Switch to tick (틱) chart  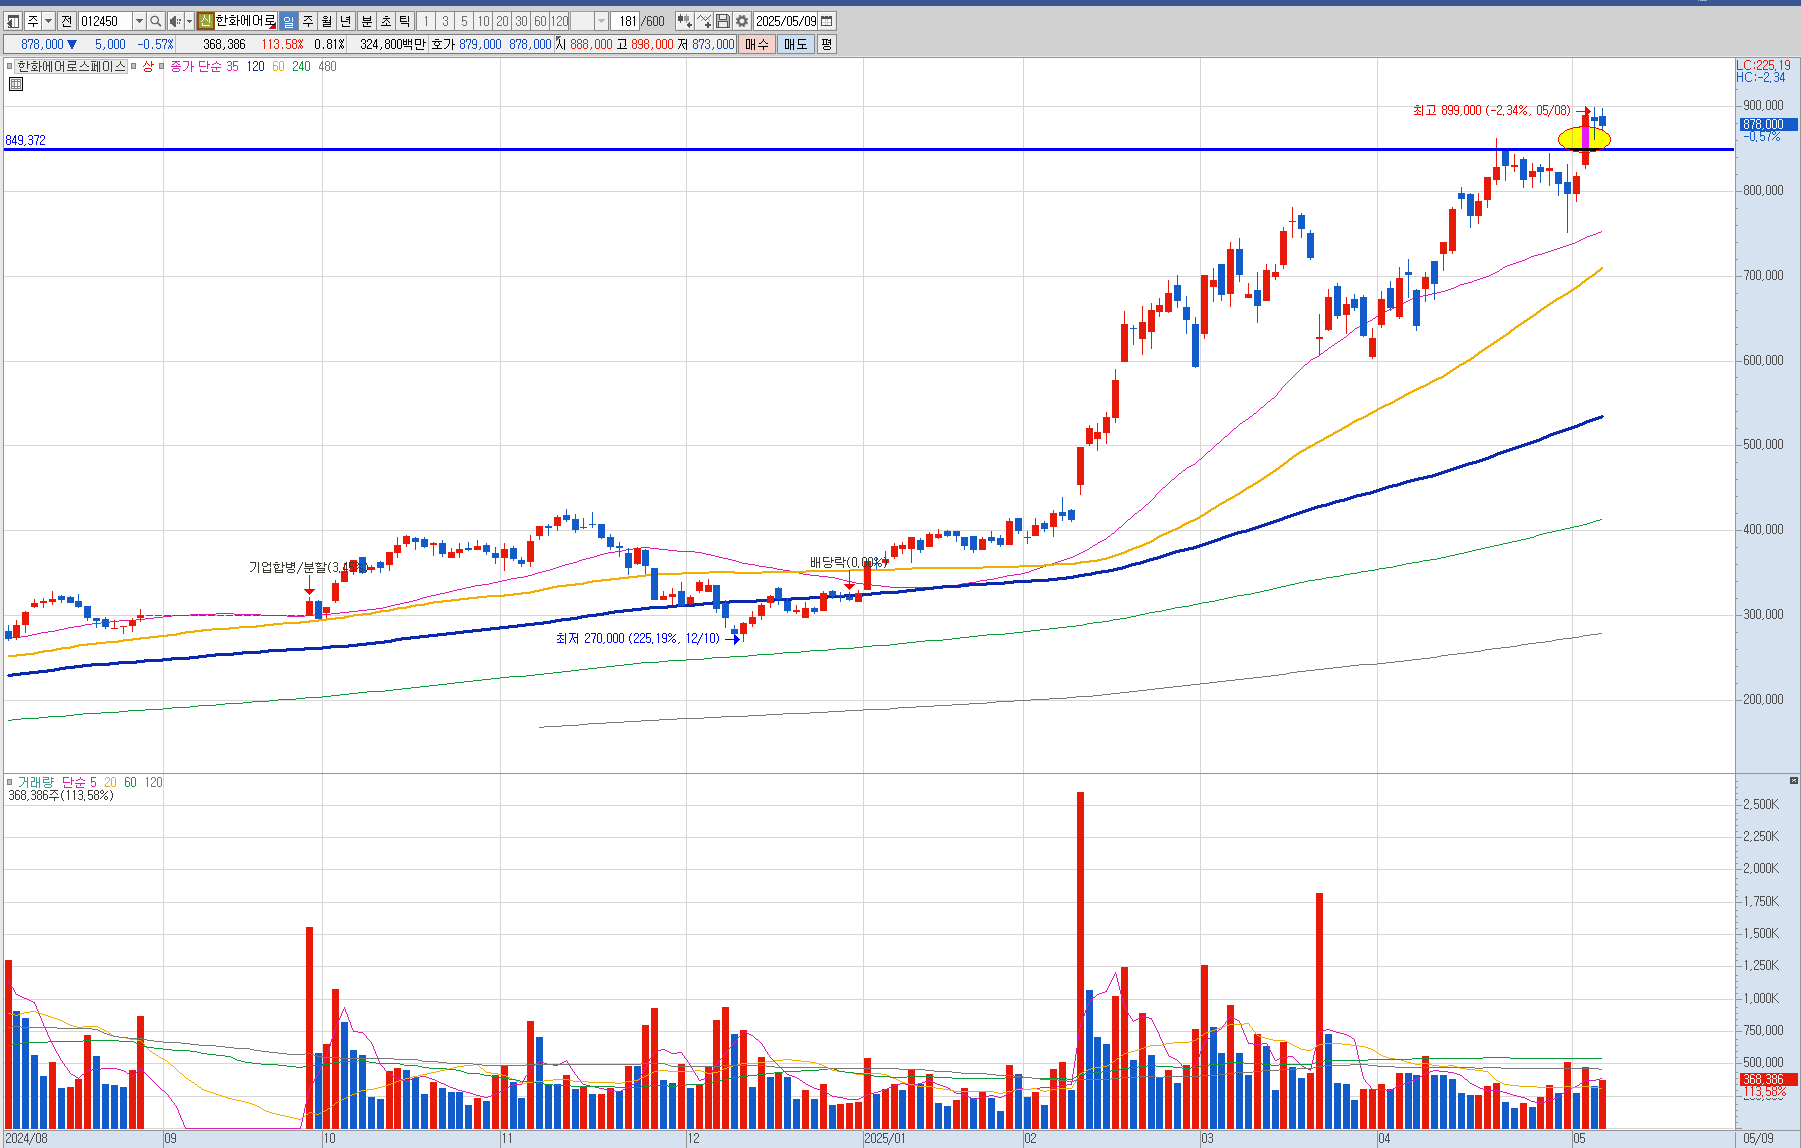(404, 21)
